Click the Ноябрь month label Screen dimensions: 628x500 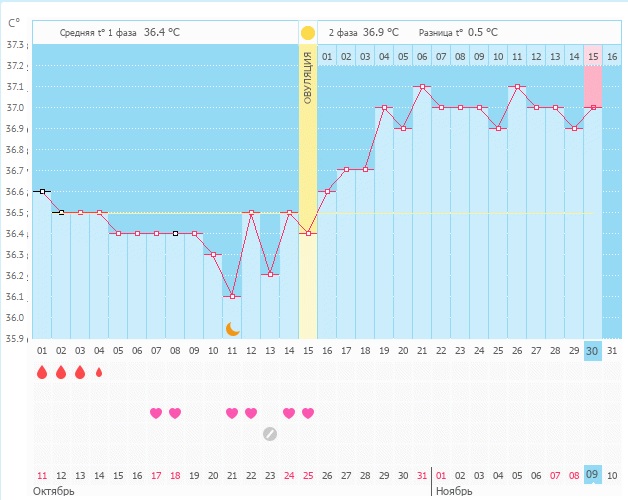pos(455,491)
